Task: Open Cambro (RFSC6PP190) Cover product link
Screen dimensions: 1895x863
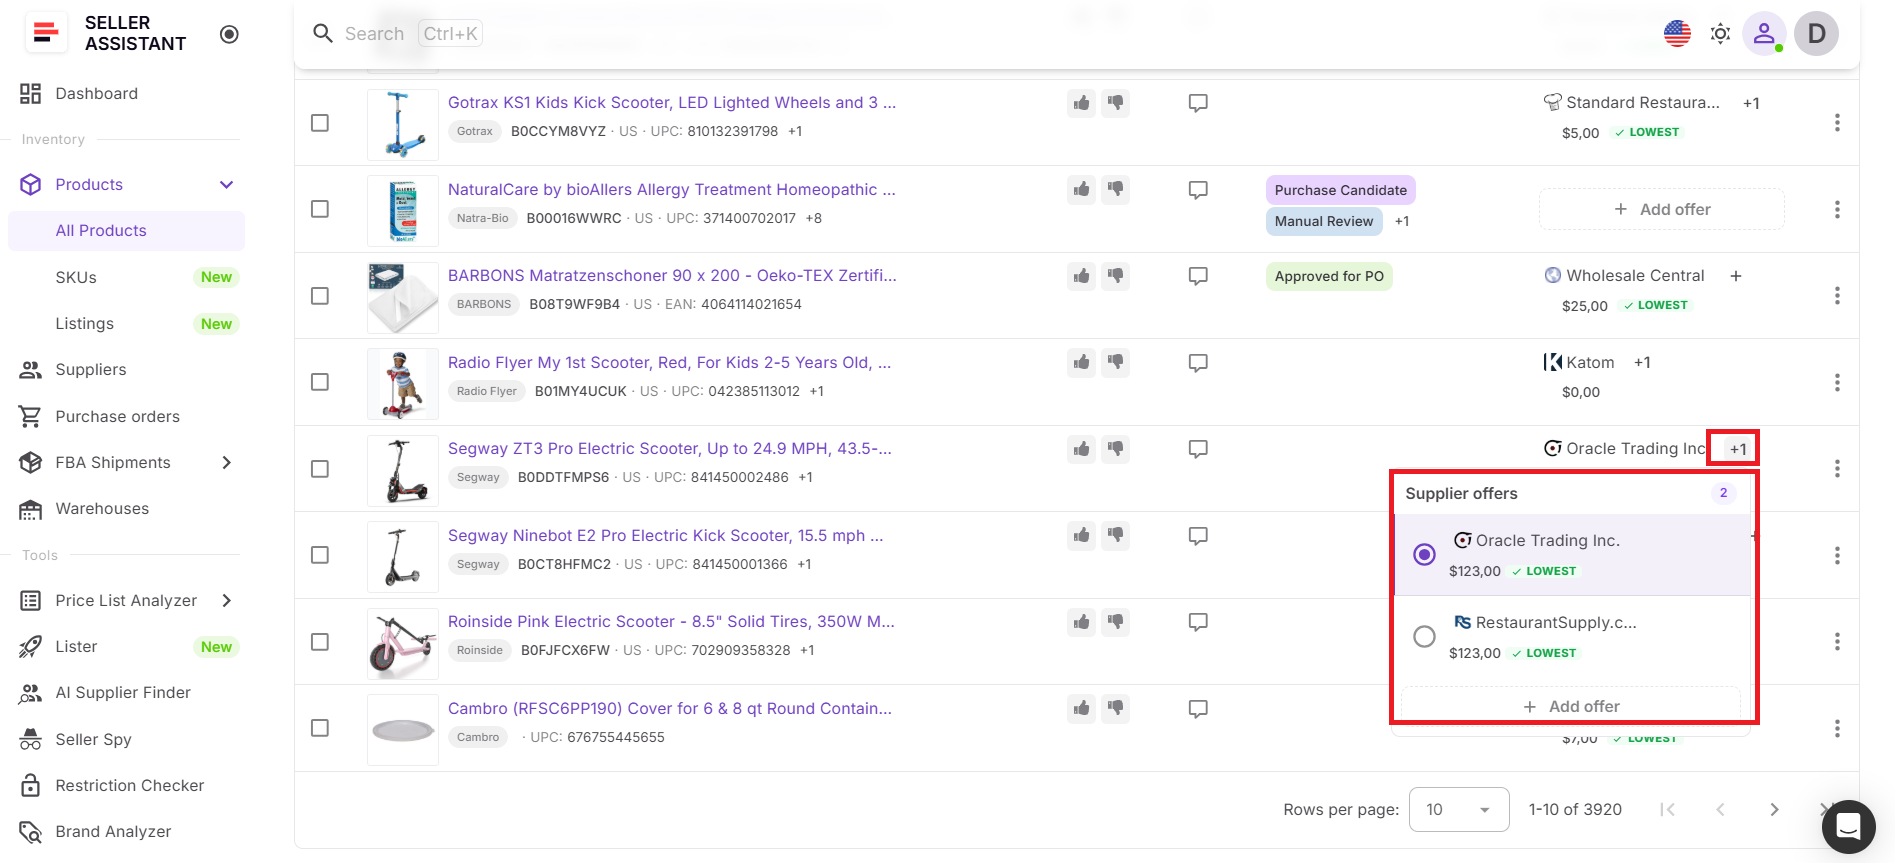Action: click(x=670, y=709)
